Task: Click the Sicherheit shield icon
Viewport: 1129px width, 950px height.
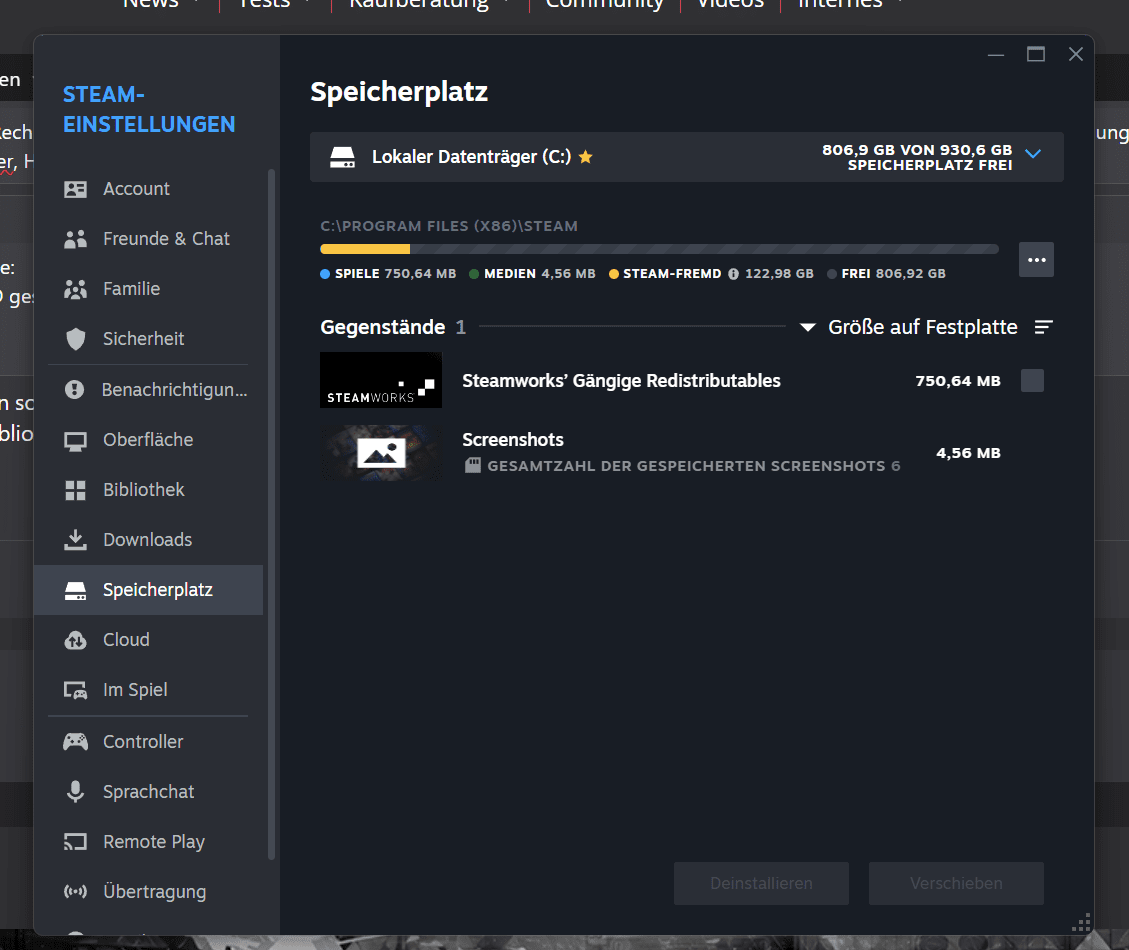Action: point(76,339)
